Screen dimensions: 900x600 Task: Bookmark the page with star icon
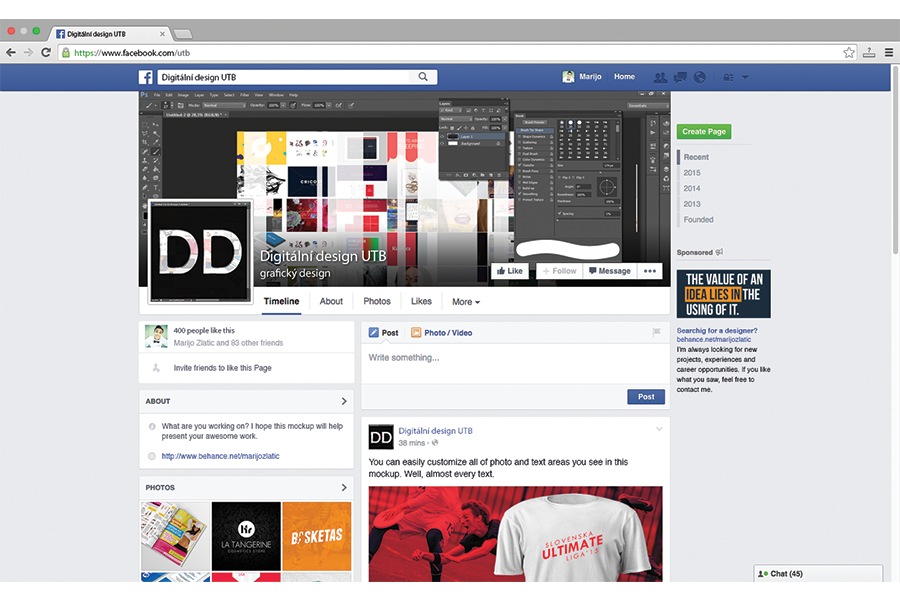click(849, 52)
